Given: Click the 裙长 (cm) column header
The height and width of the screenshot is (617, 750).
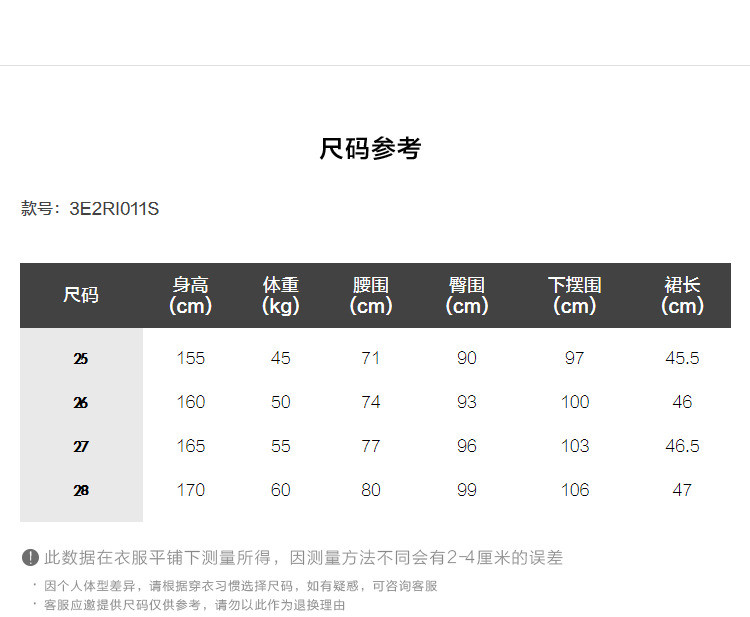Looking at the screenshot, I should 682,295.
